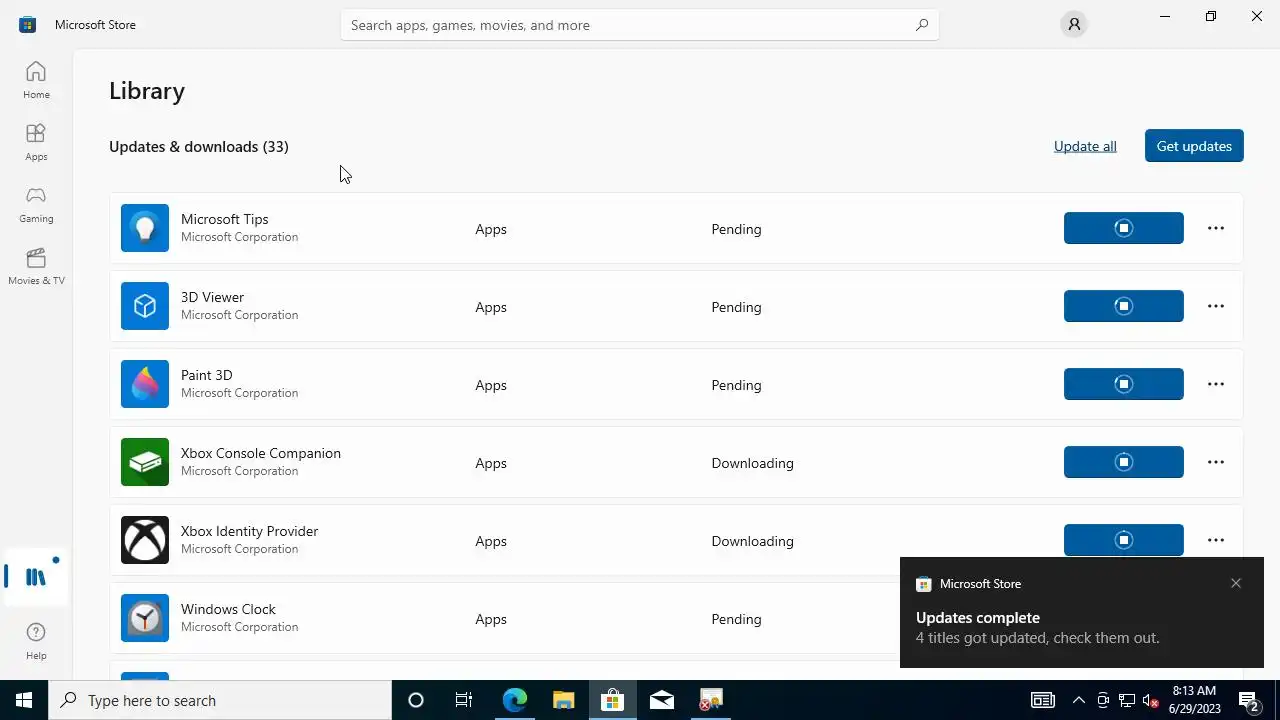Open the 3D Viewer app icon
The width and height of the screenshot is (1280, 720).
(x=145, y=306)
